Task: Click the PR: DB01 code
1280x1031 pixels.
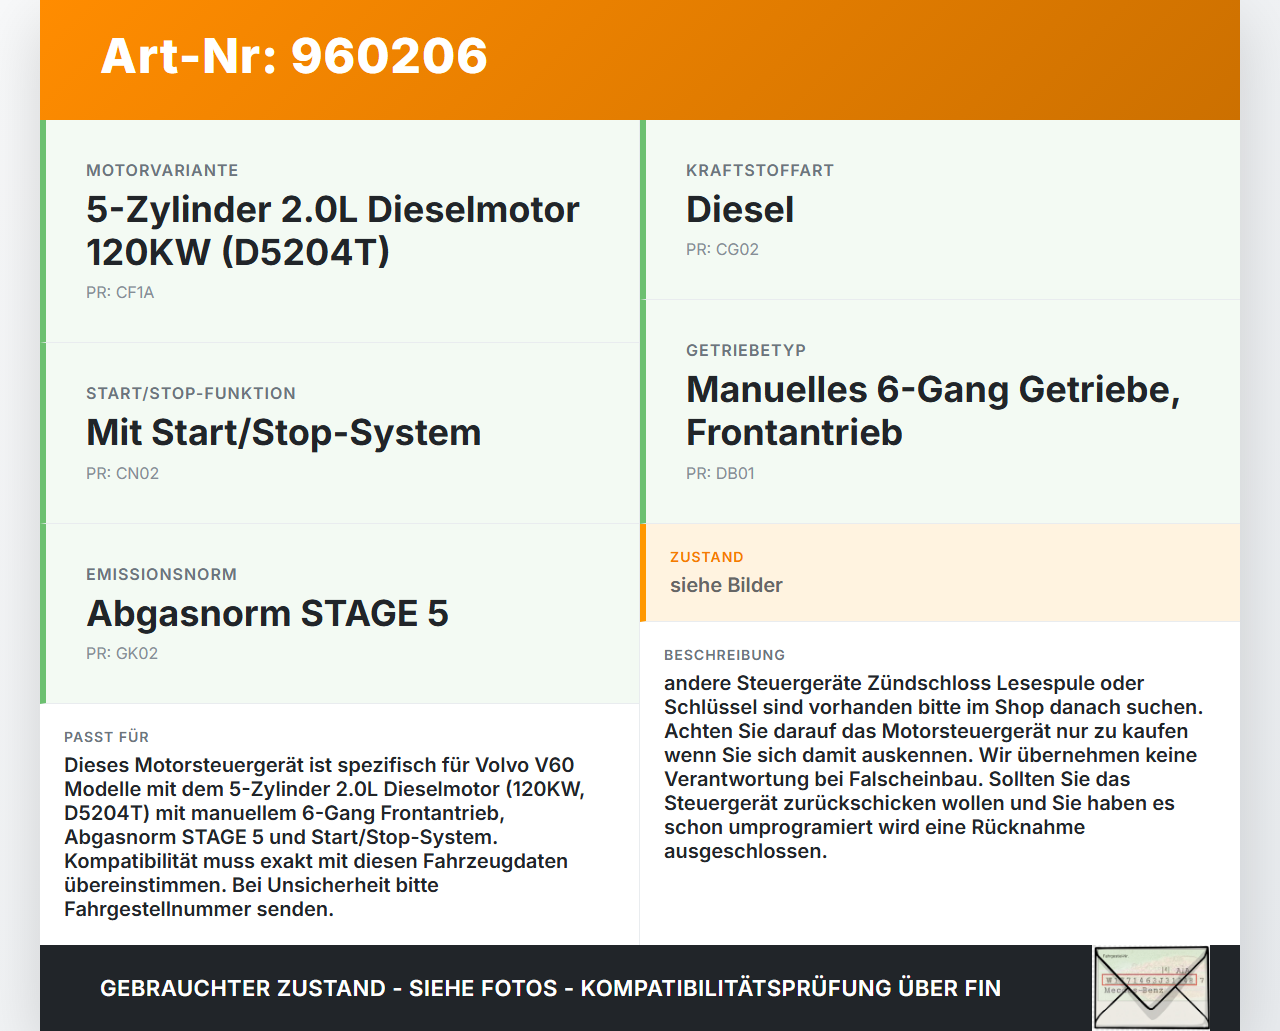Action: click(720, 474)
